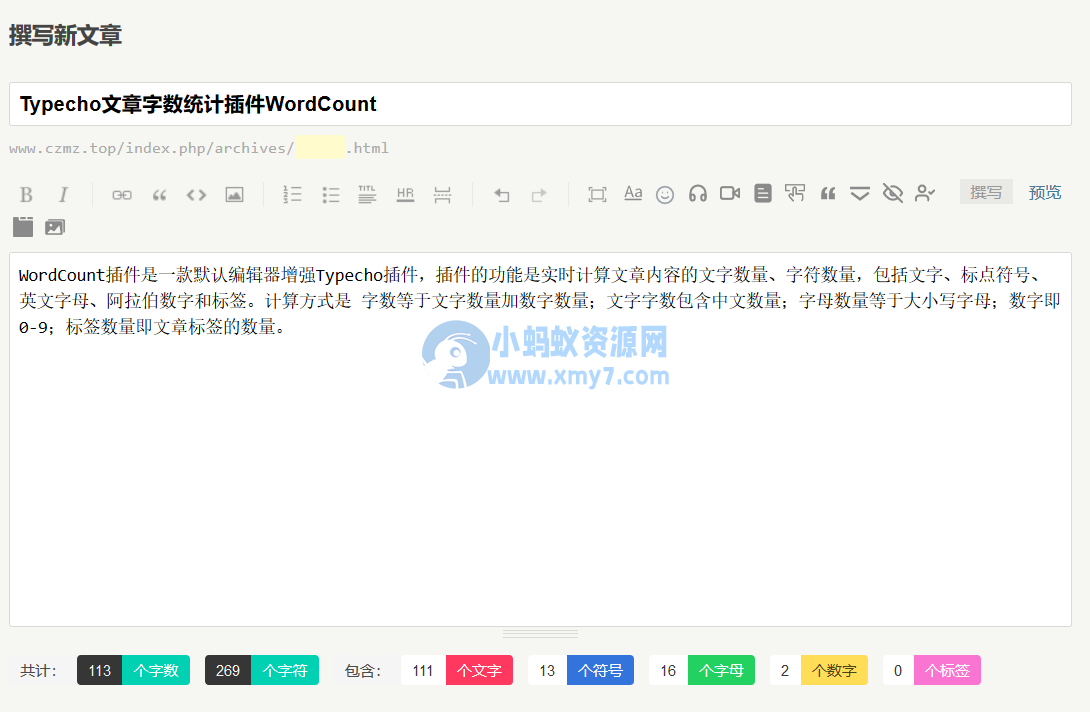
Task: Click the document card icon
Action: click(x=763, y=193)
